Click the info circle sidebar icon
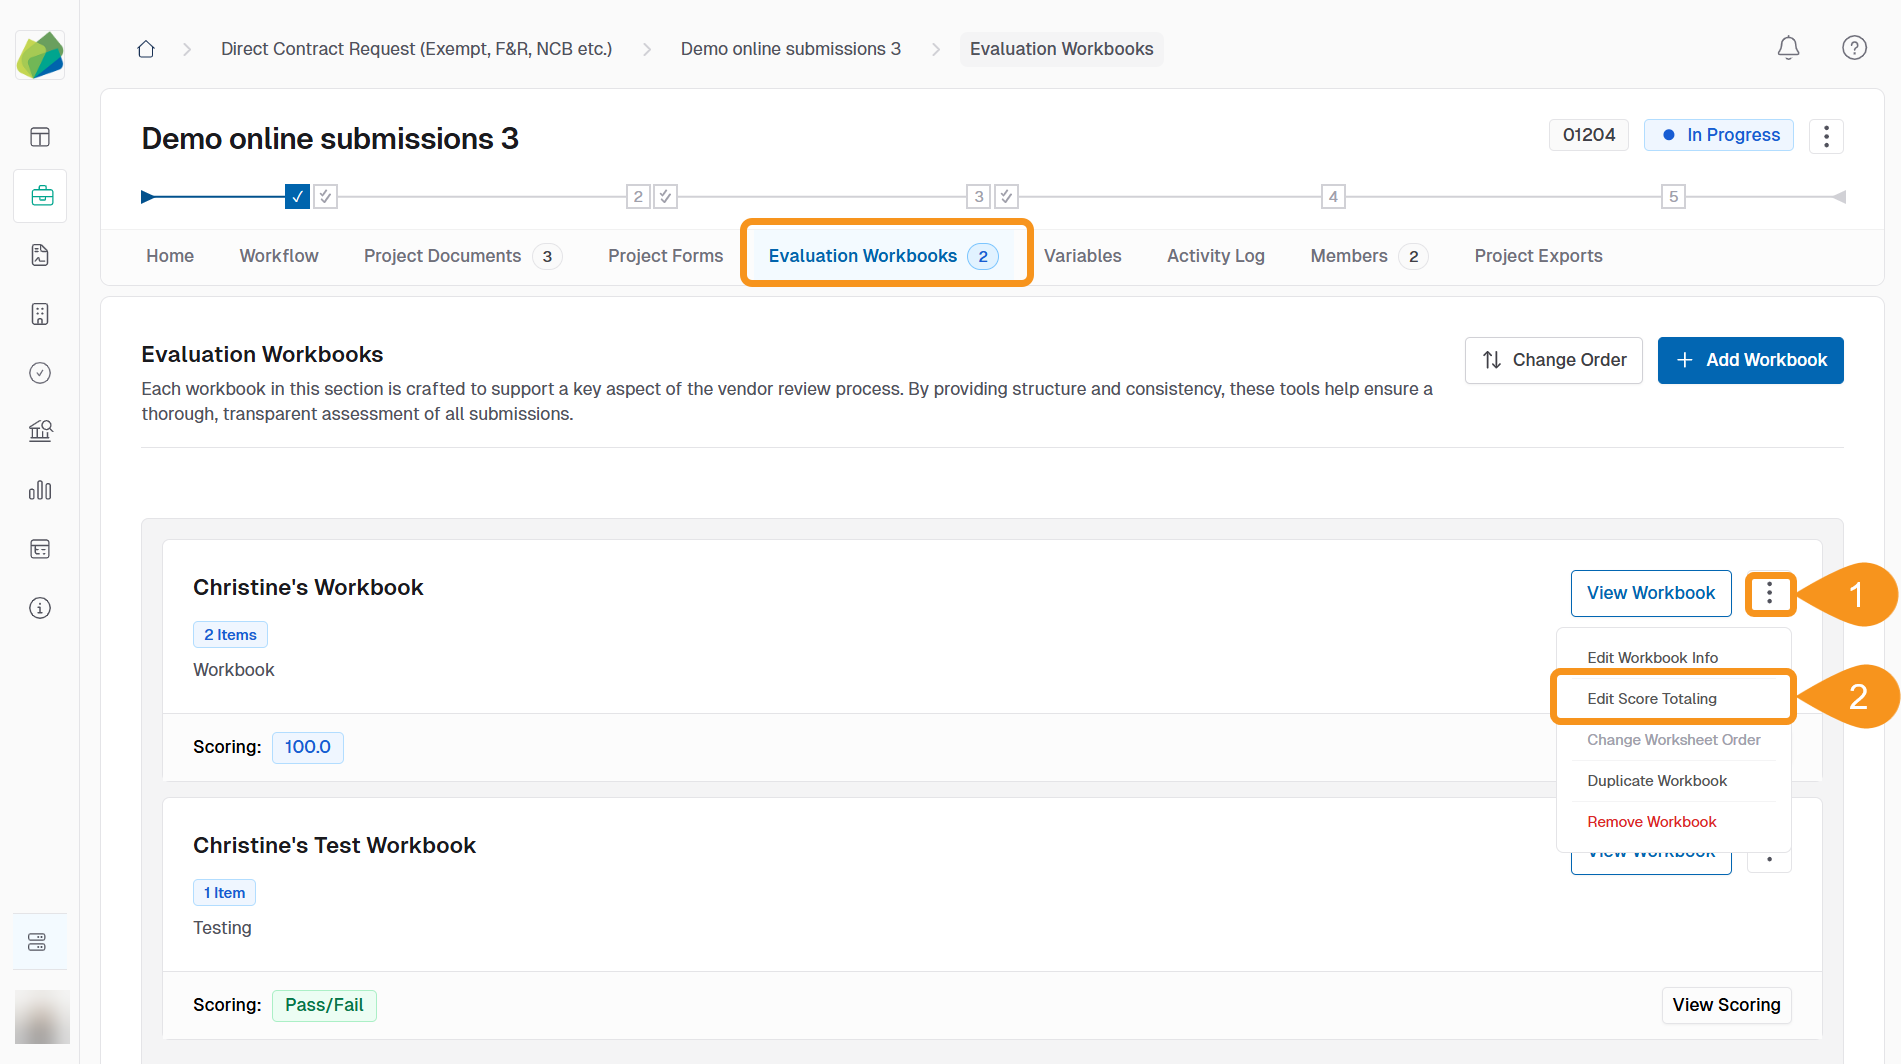The image size is (1902, 1064). tap(40, 608)
